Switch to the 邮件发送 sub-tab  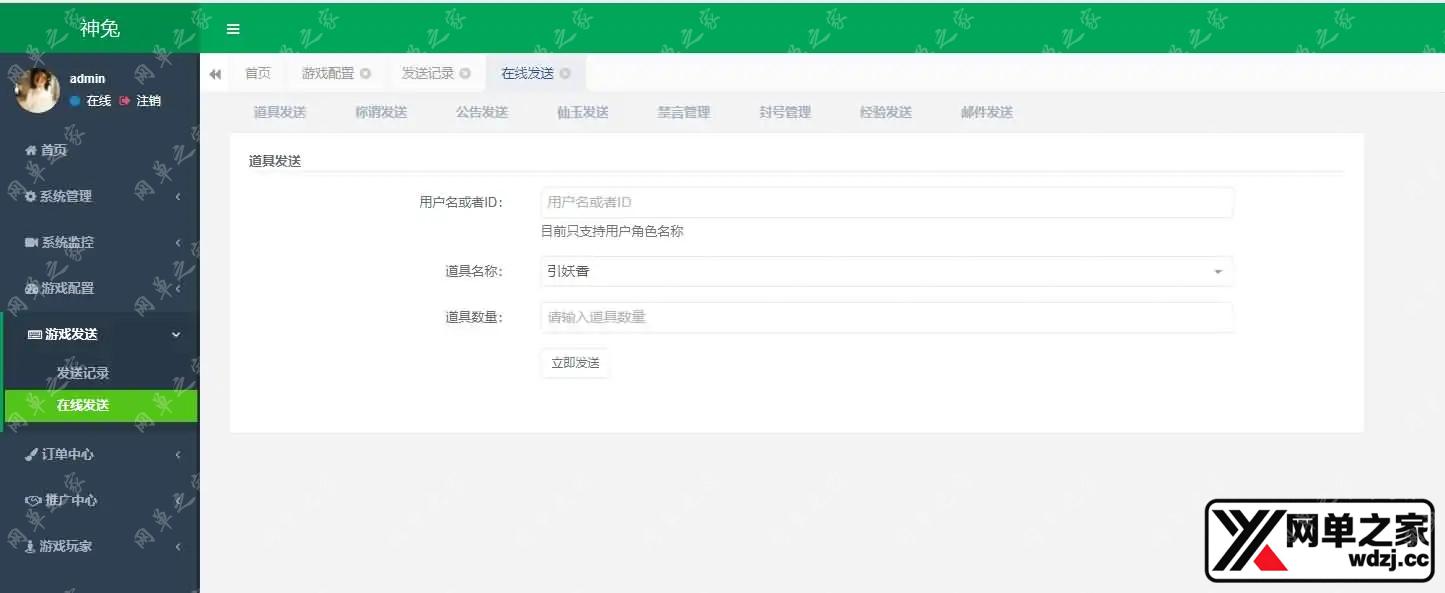pos(986,113)
